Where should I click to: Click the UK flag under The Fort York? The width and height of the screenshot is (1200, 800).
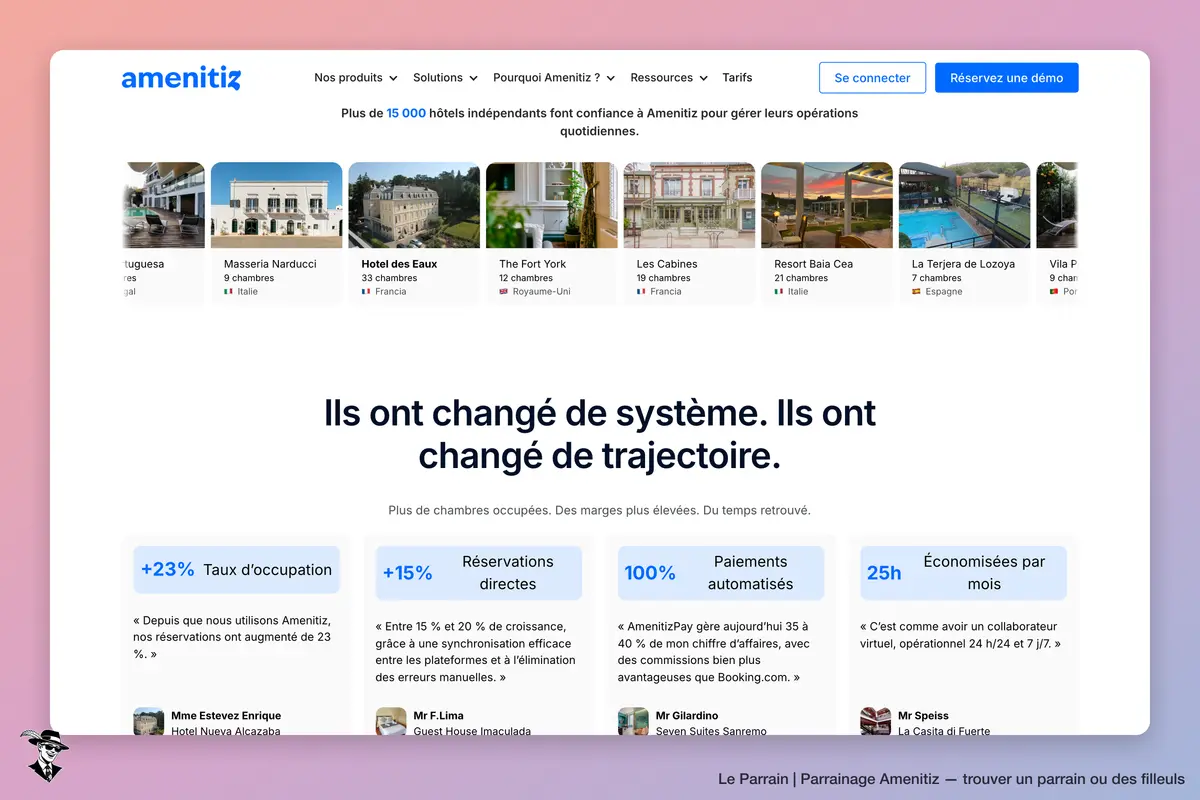[504, 292]
